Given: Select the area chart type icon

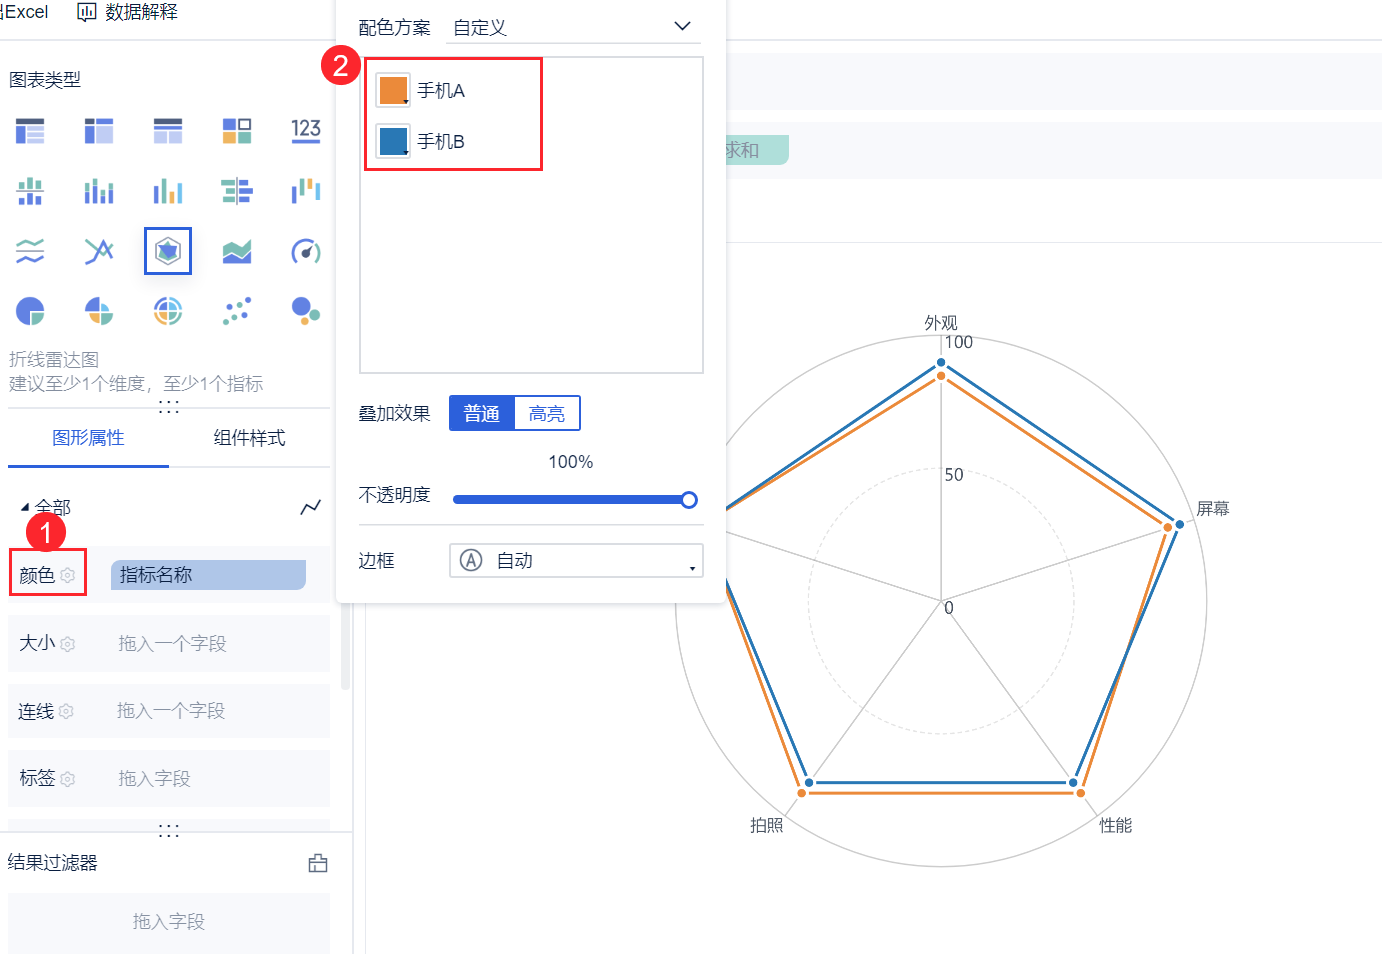Looking at the screenshot, I should click(x=237, y=251).
